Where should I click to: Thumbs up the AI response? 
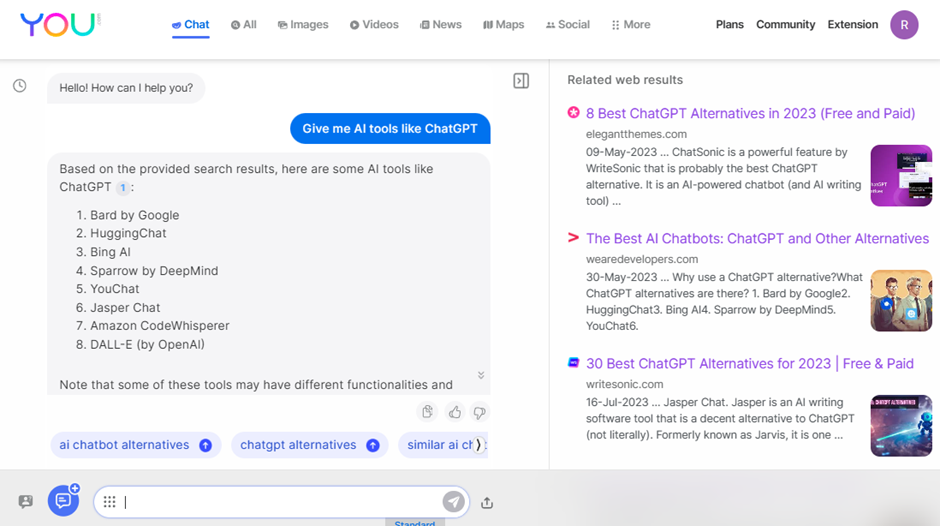454,412
